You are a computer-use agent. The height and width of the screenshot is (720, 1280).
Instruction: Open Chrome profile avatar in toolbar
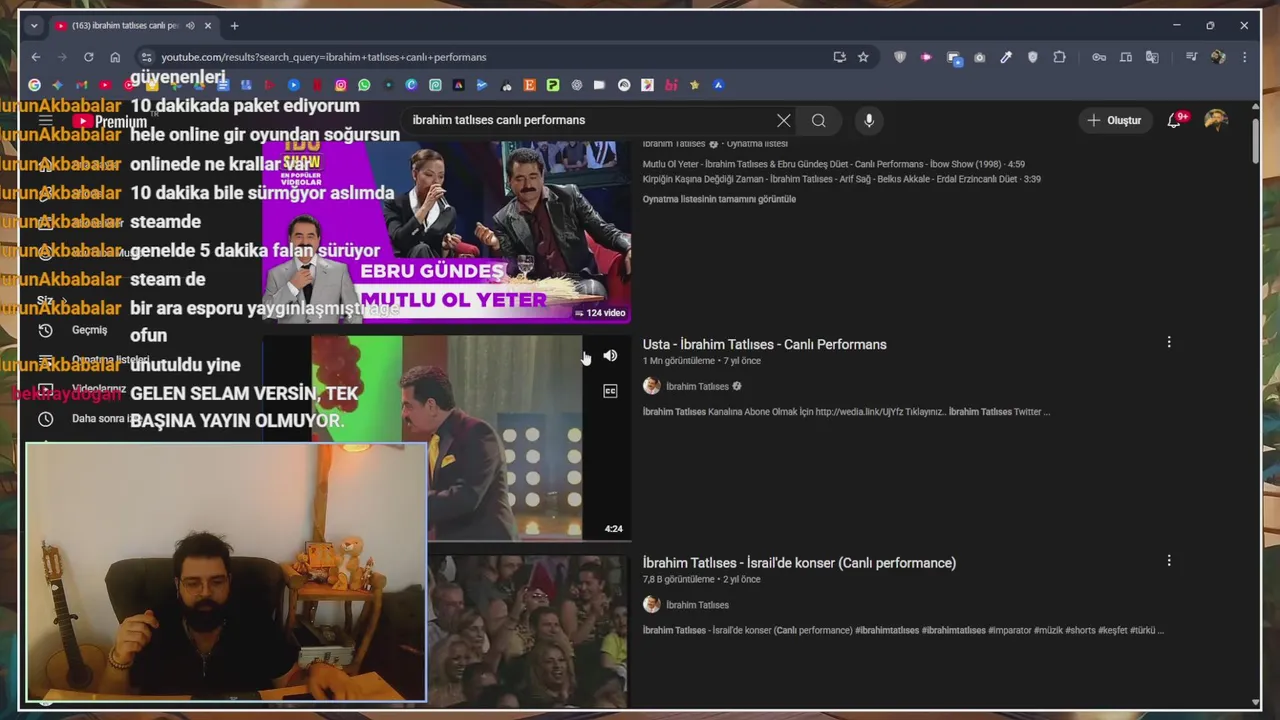pos(1218,57)
